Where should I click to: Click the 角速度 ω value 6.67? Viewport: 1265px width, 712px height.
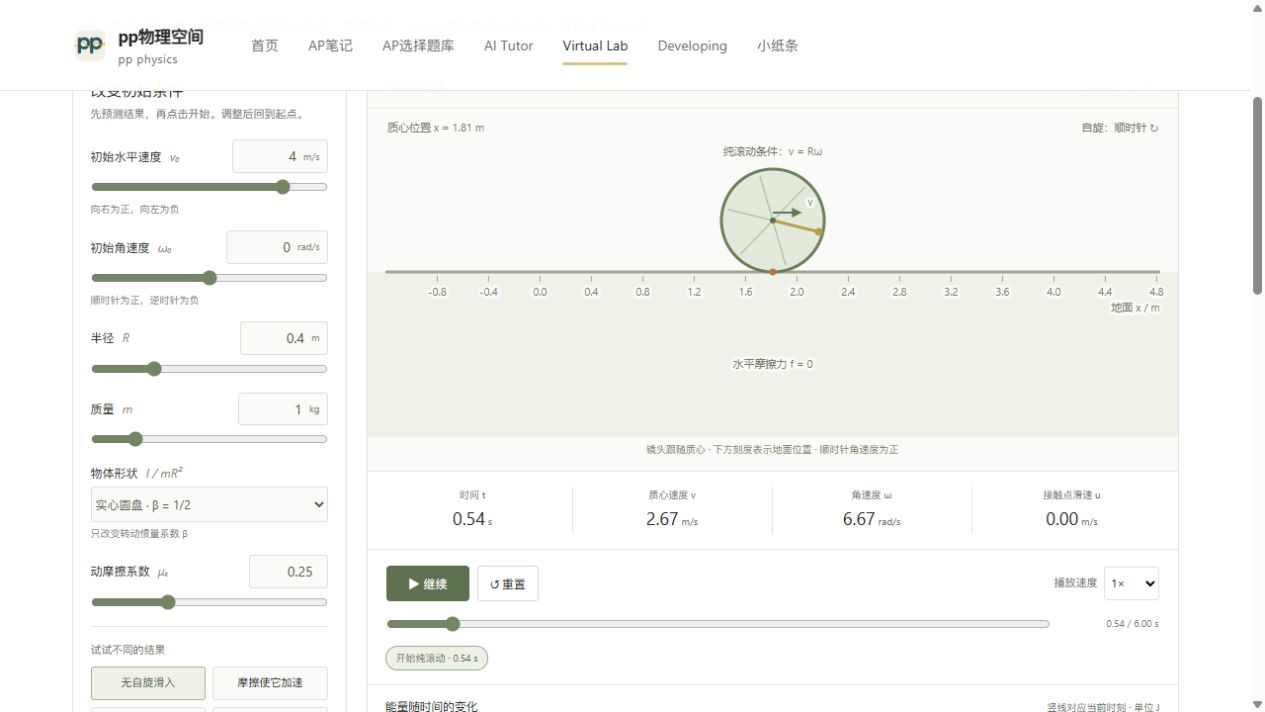[x=859, y=519]
